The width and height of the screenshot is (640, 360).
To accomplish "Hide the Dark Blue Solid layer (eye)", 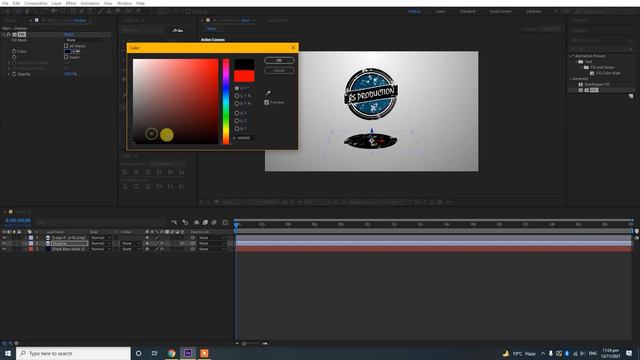I will point(4,249).
